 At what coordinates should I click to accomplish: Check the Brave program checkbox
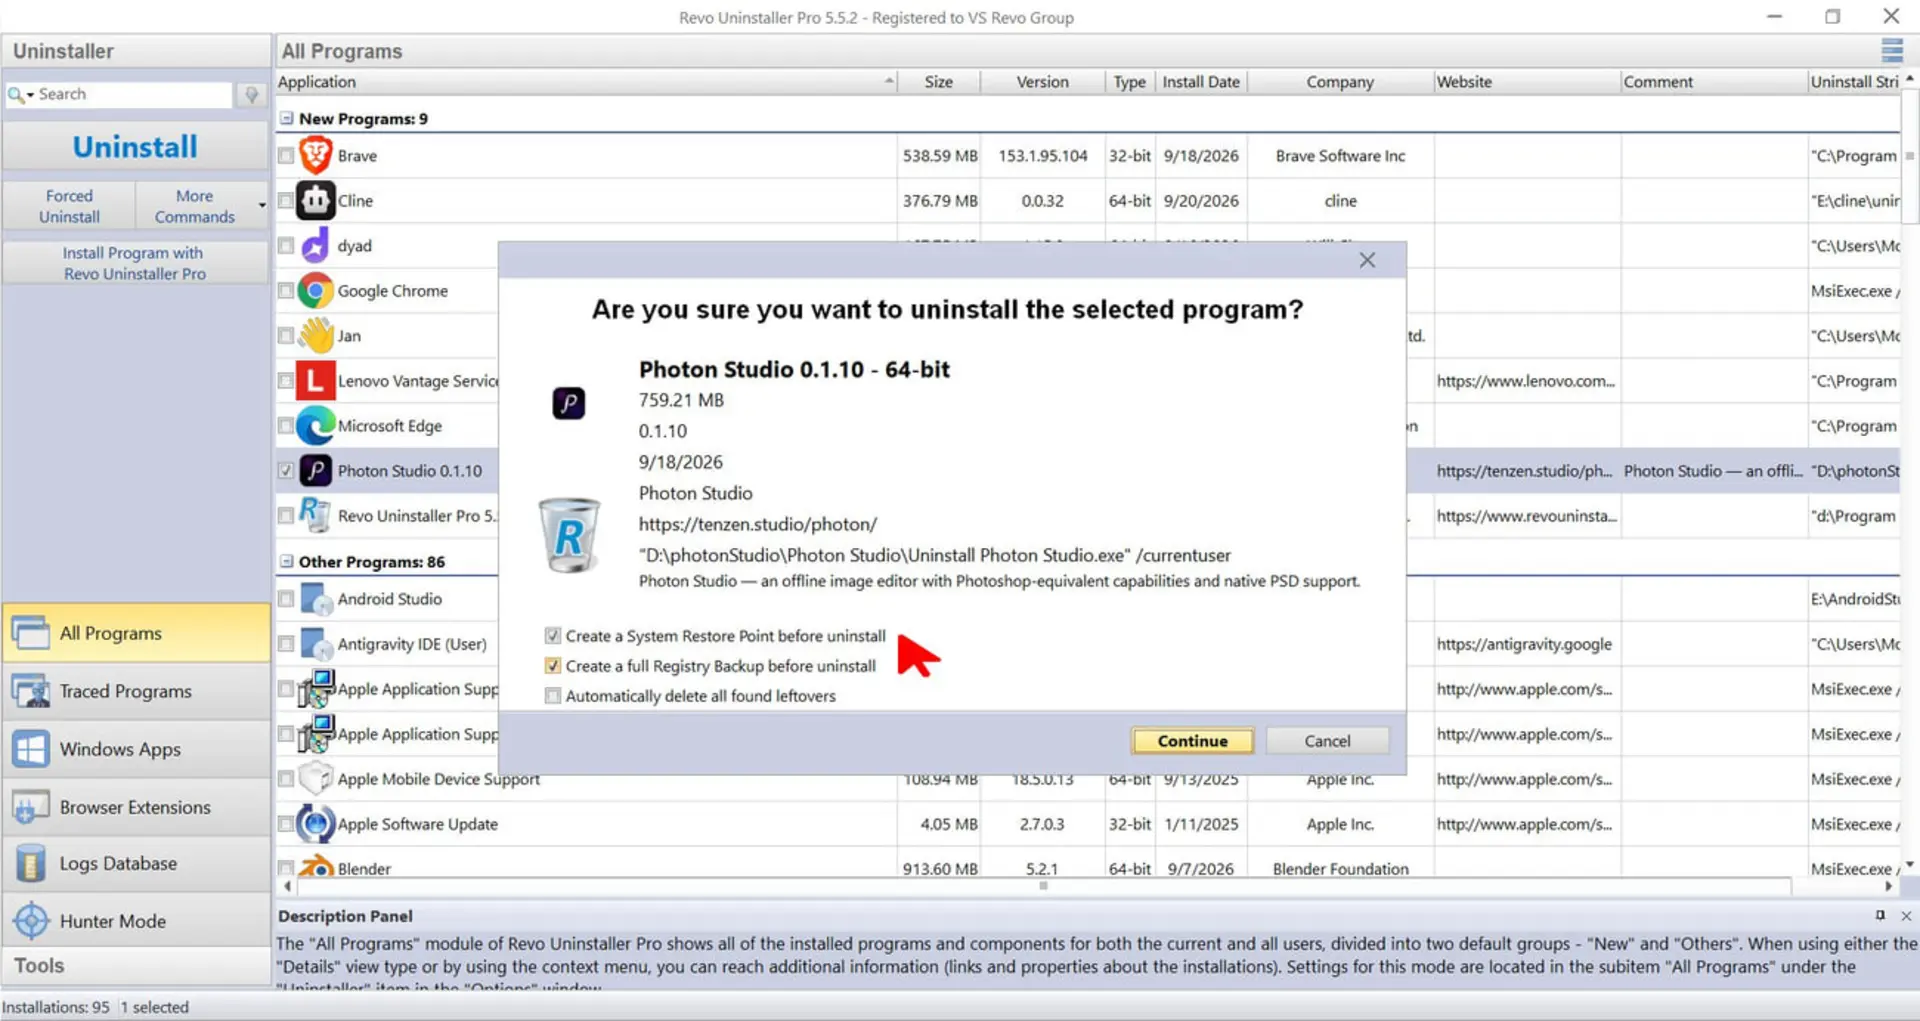[286, 156]
